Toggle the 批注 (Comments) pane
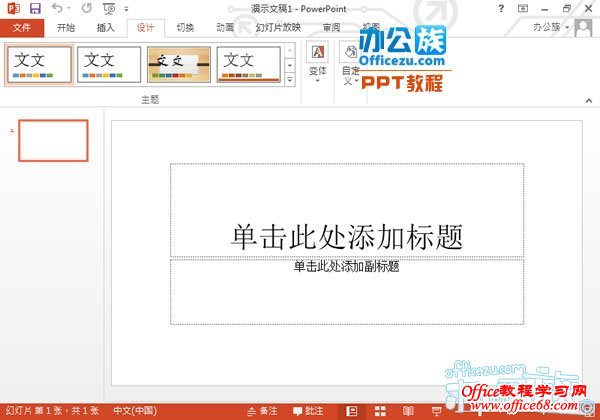 point(308,412)
